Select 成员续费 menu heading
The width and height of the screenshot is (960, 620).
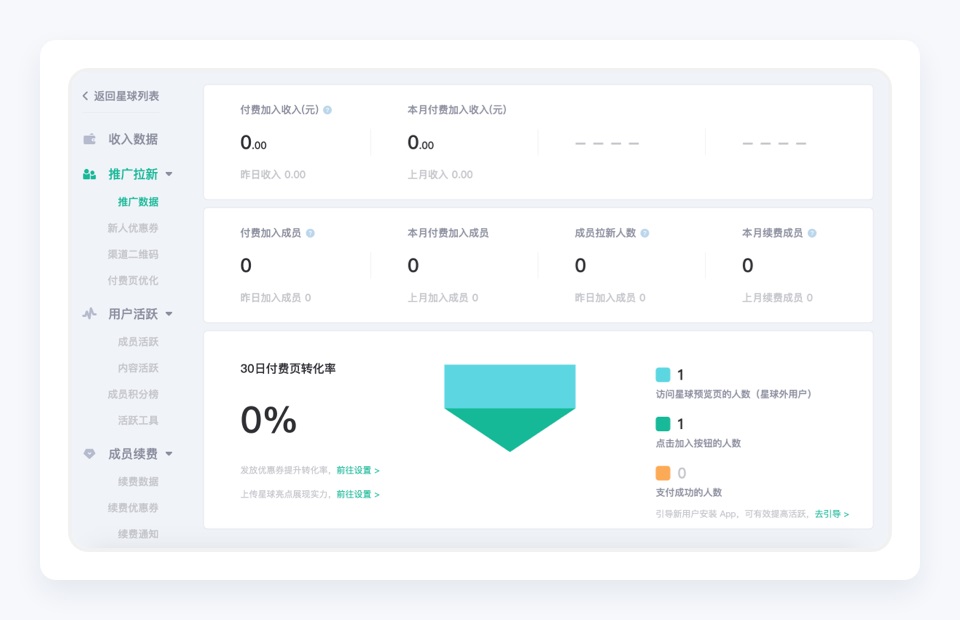click(x=133, y=454)
